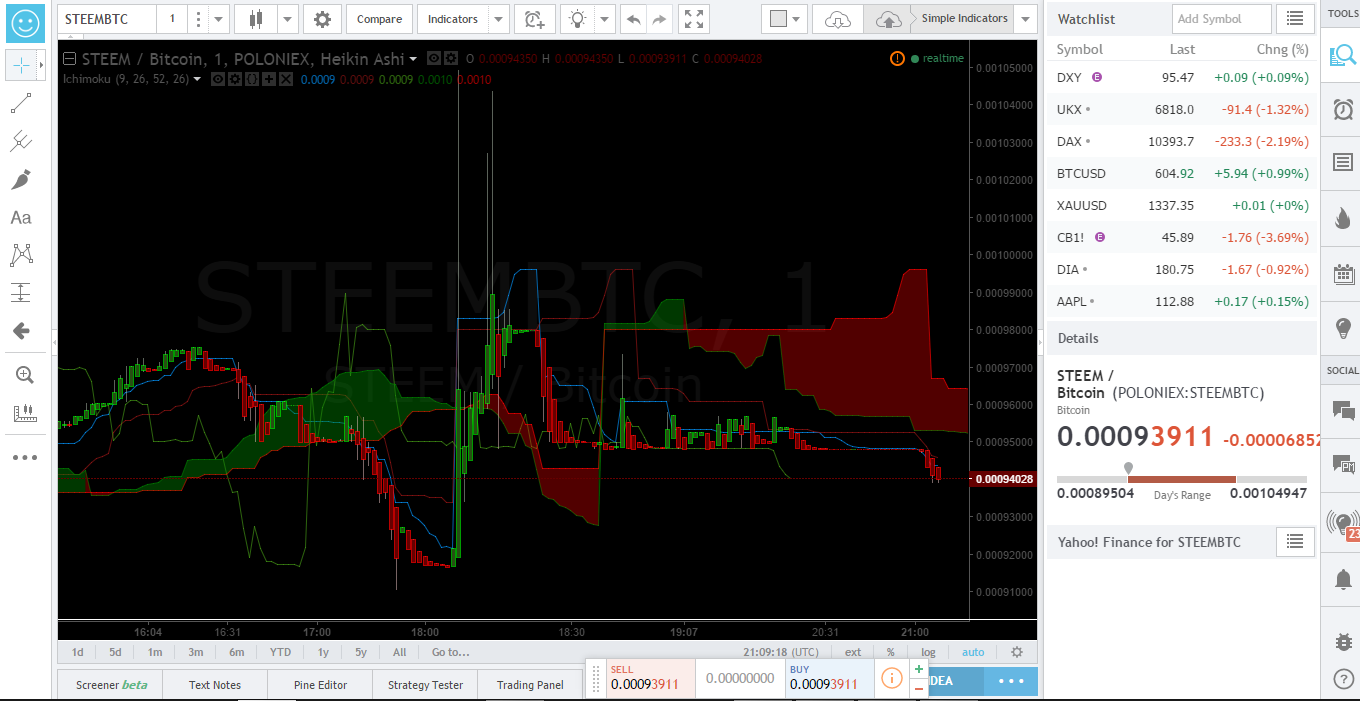This screenshot has width=1360, height=701.
Task: Open the Text Notes tab
Action: (x=215, y=685)
